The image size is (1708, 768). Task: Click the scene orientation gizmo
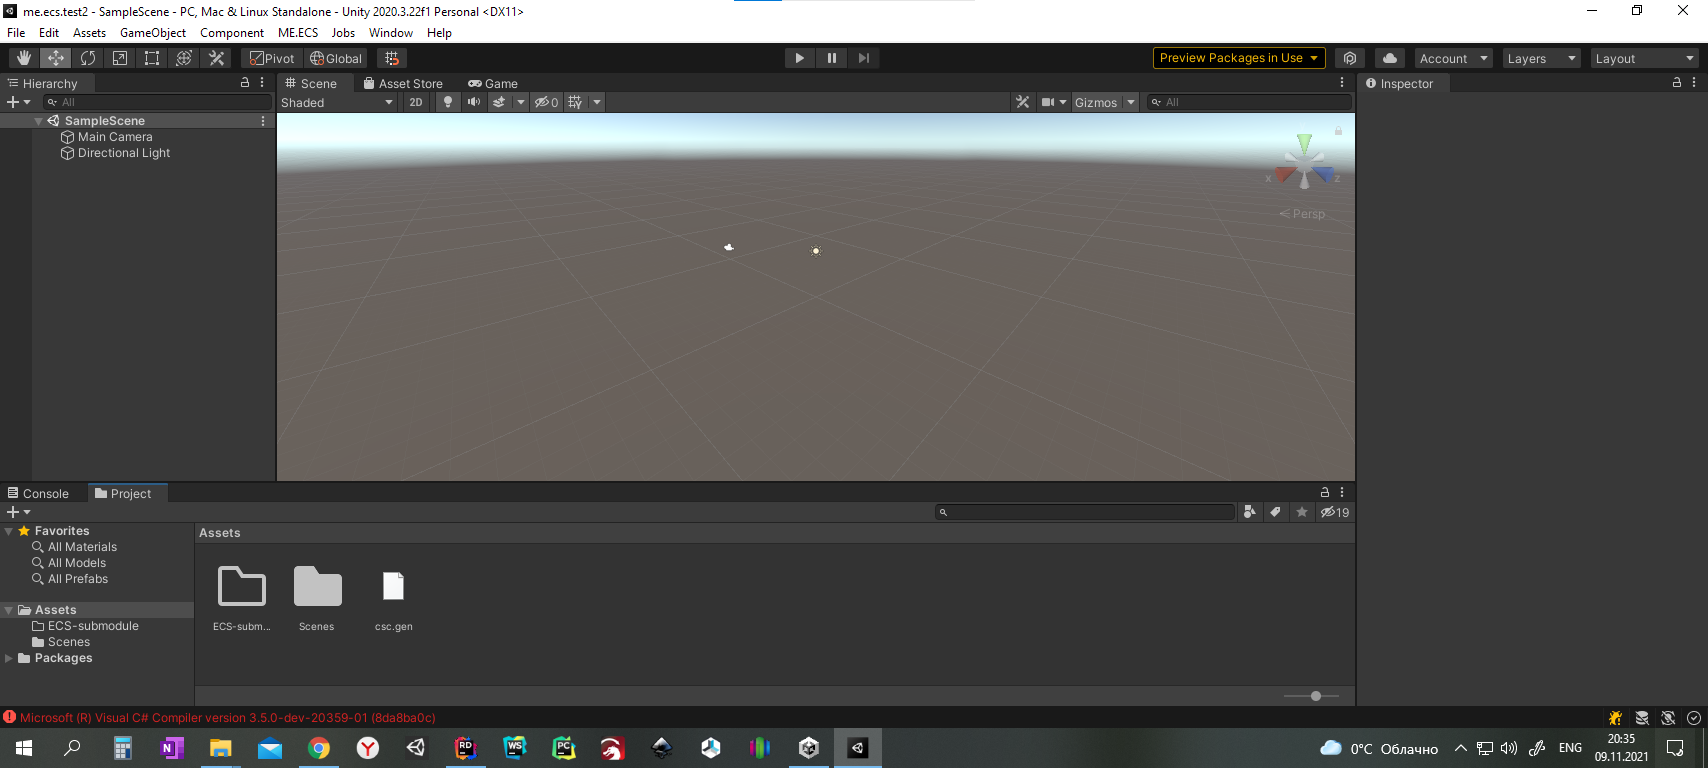(1304, 163)
